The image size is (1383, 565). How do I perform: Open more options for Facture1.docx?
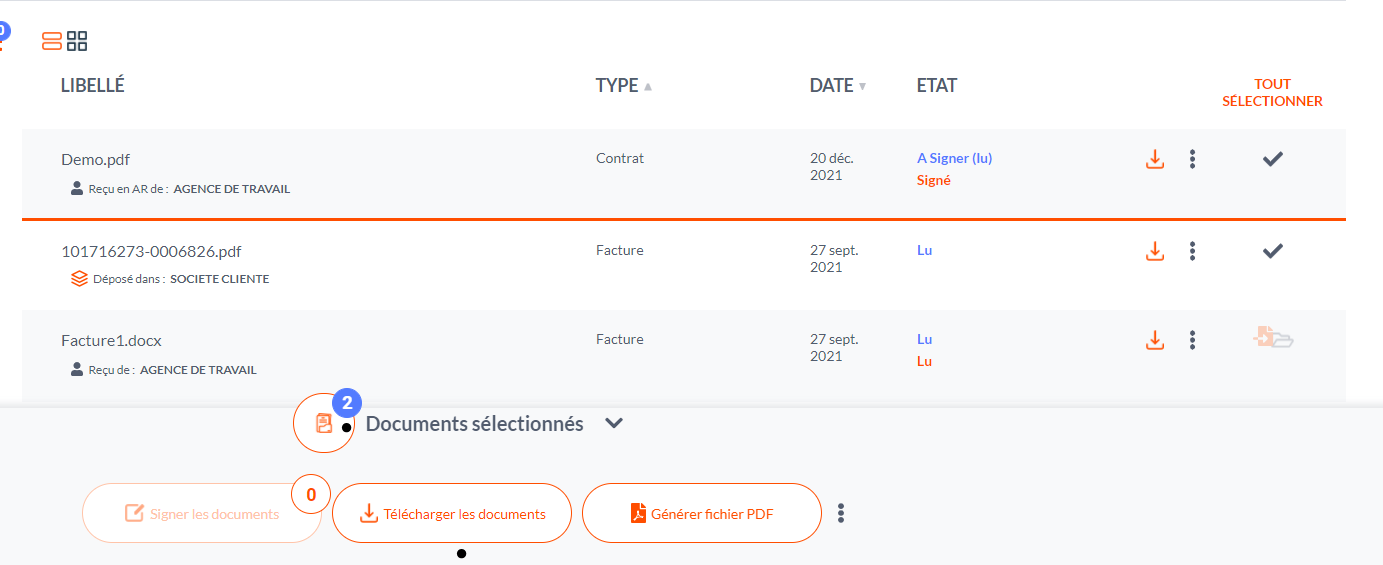(1192, 340)
